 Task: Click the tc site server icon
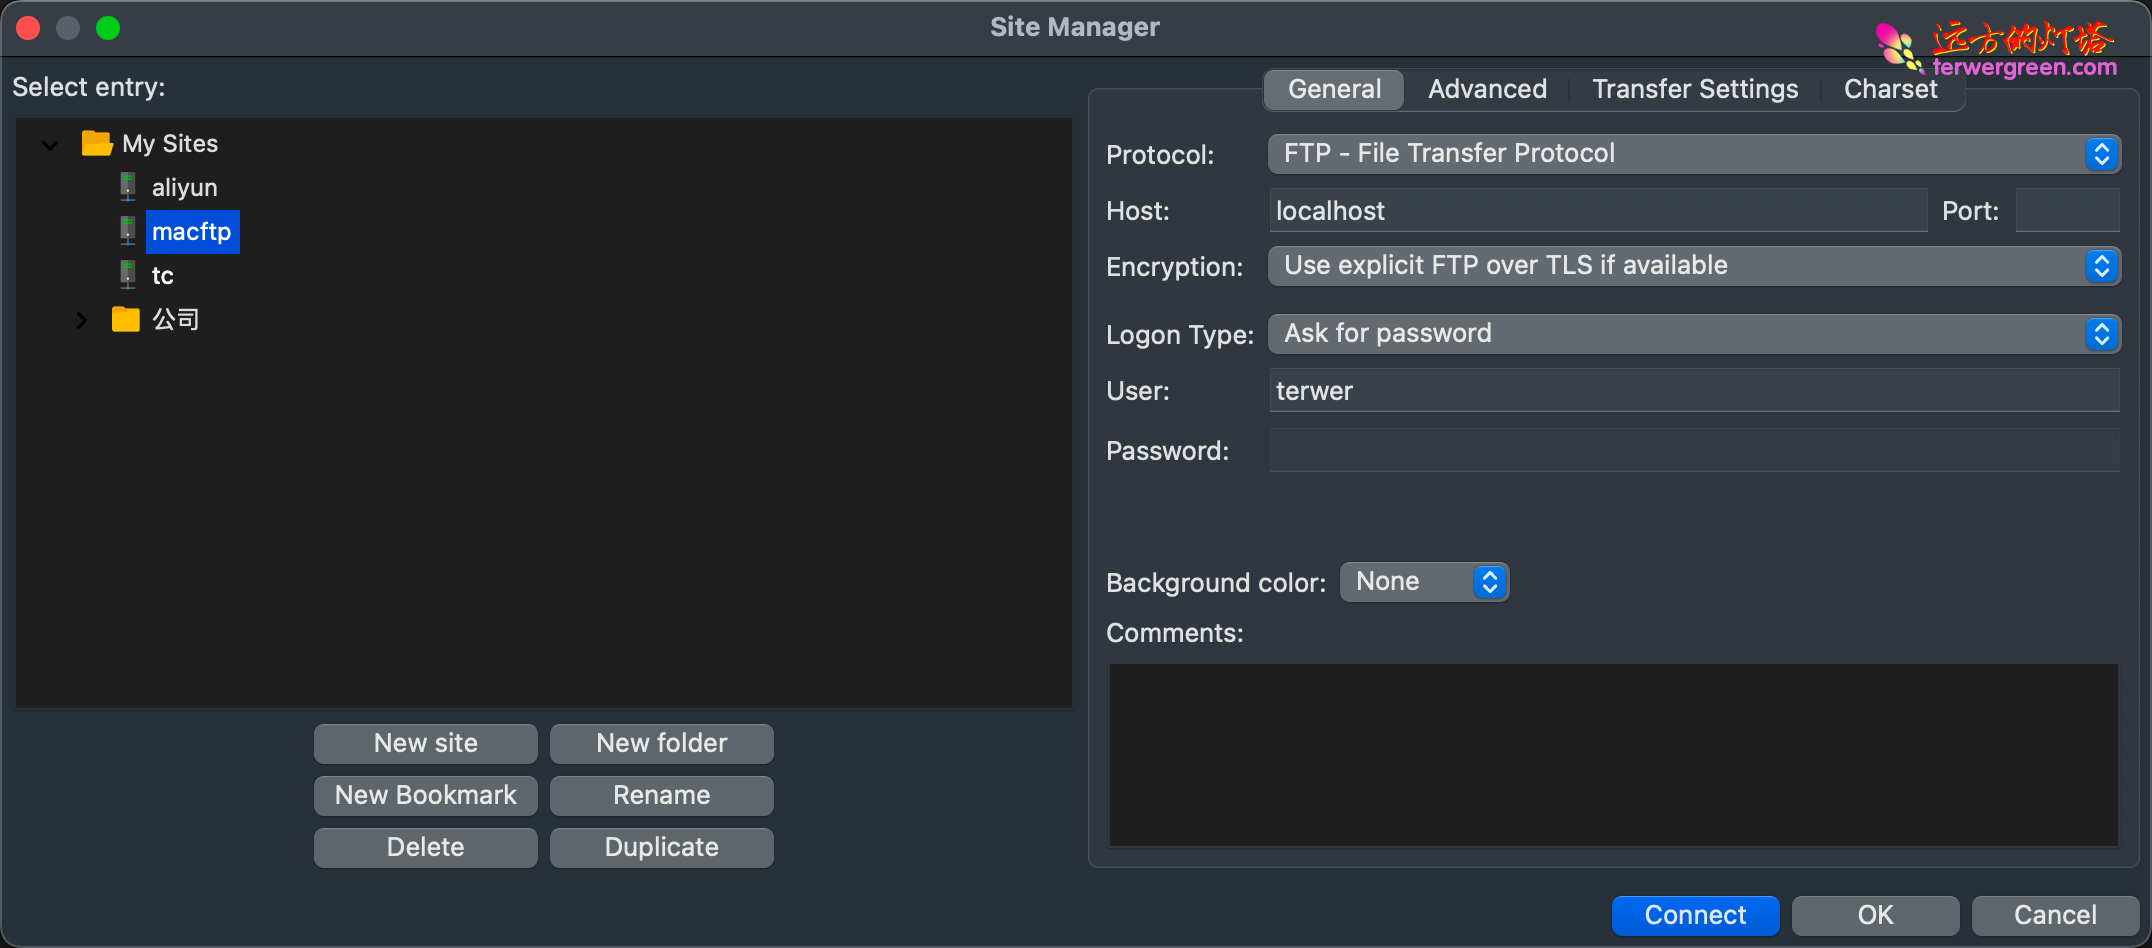coord(128,275)
